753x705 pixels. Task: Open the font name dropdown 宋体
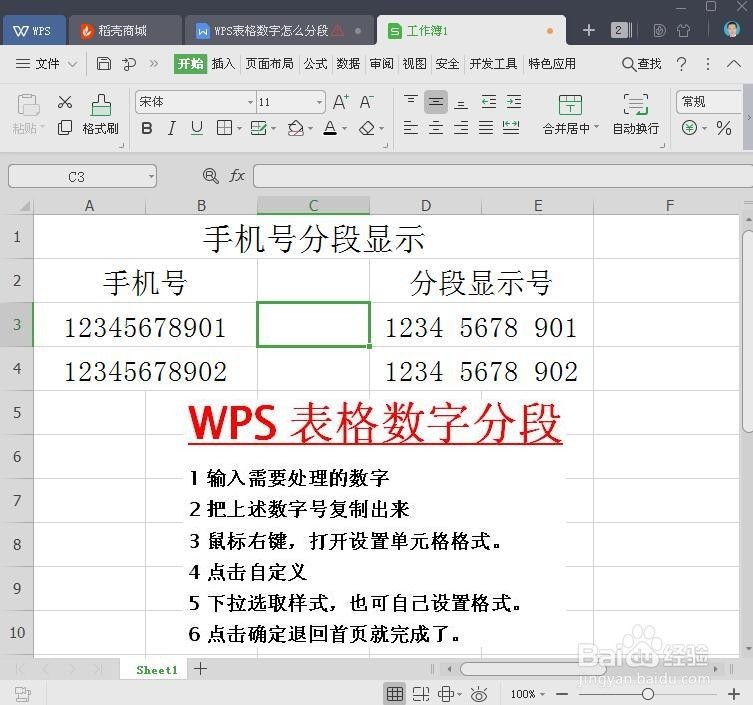pos(250,102)
